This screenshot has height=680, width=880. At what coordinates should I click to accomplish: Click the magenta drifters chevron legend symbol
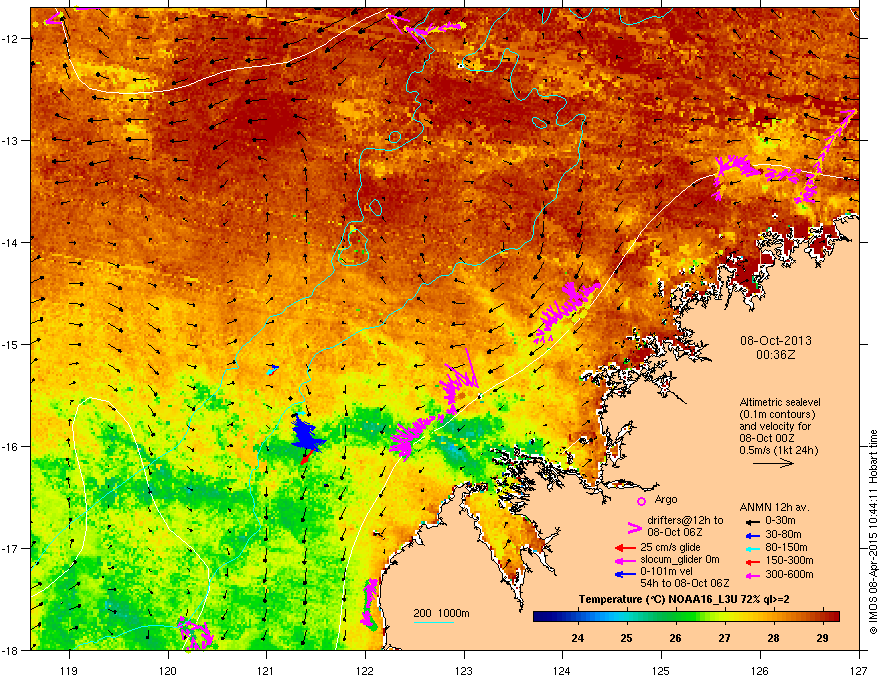[x=634, y=527]
